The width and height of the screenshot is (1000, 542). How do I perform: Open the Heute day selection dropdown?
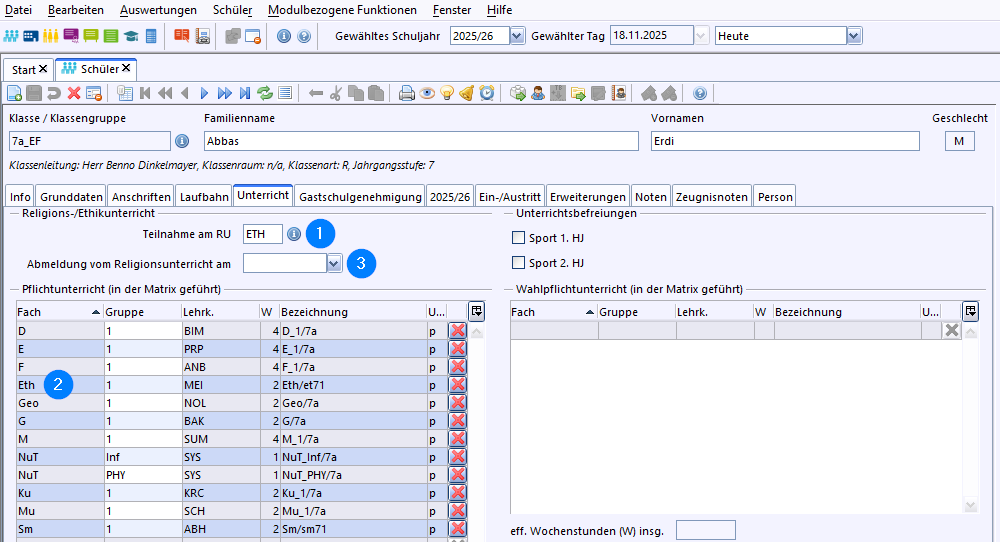pos(853,36)
